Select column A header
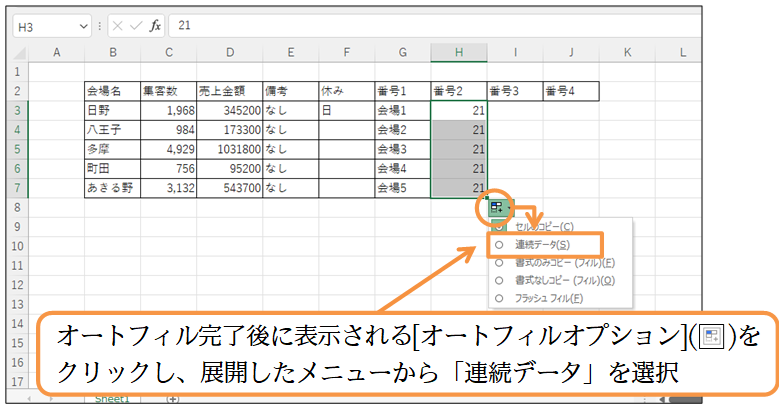This screenshot has width=779, height=406. [57, 53]
